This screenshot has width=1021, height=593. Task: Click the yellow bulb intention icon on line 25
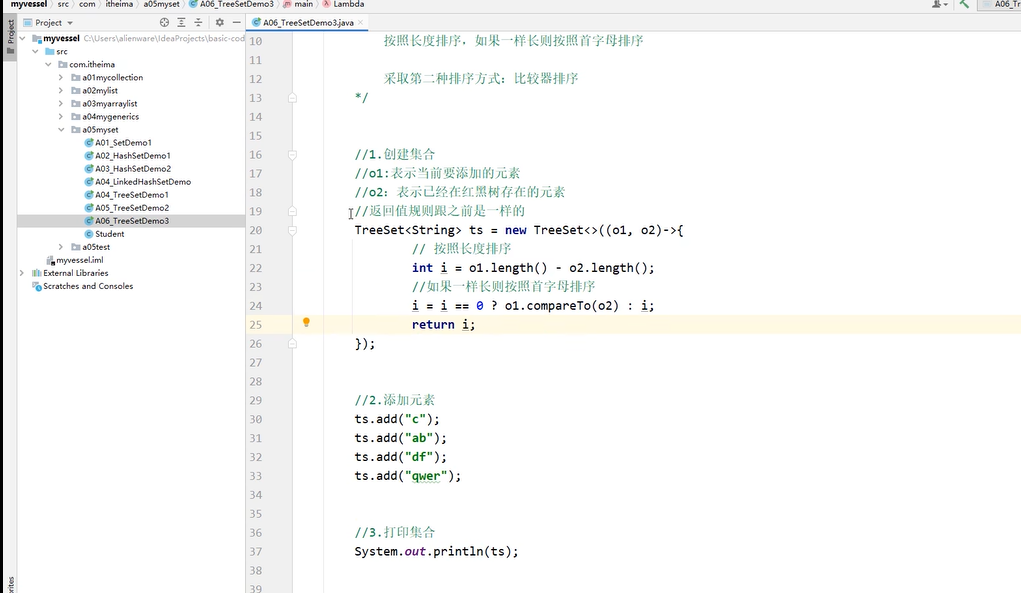click(306, 322)
